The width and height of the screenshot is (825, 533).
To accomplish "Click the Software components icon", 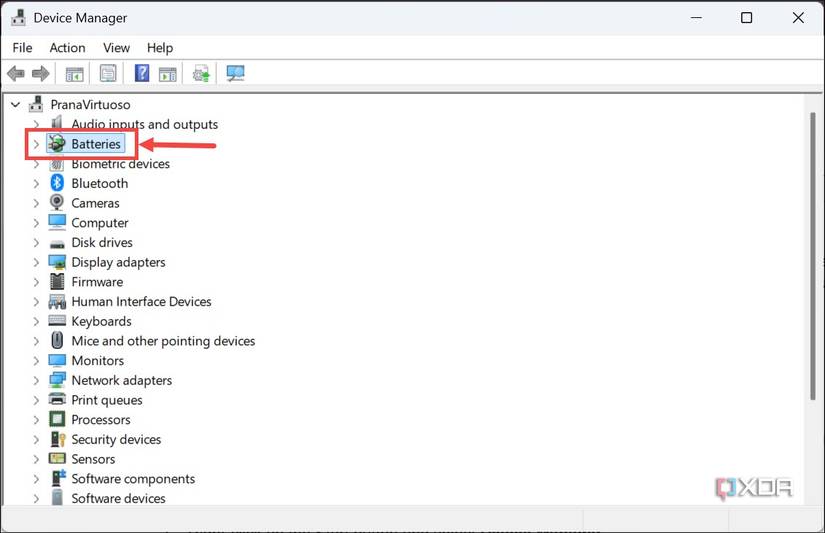I will click(x=58, y=478).
